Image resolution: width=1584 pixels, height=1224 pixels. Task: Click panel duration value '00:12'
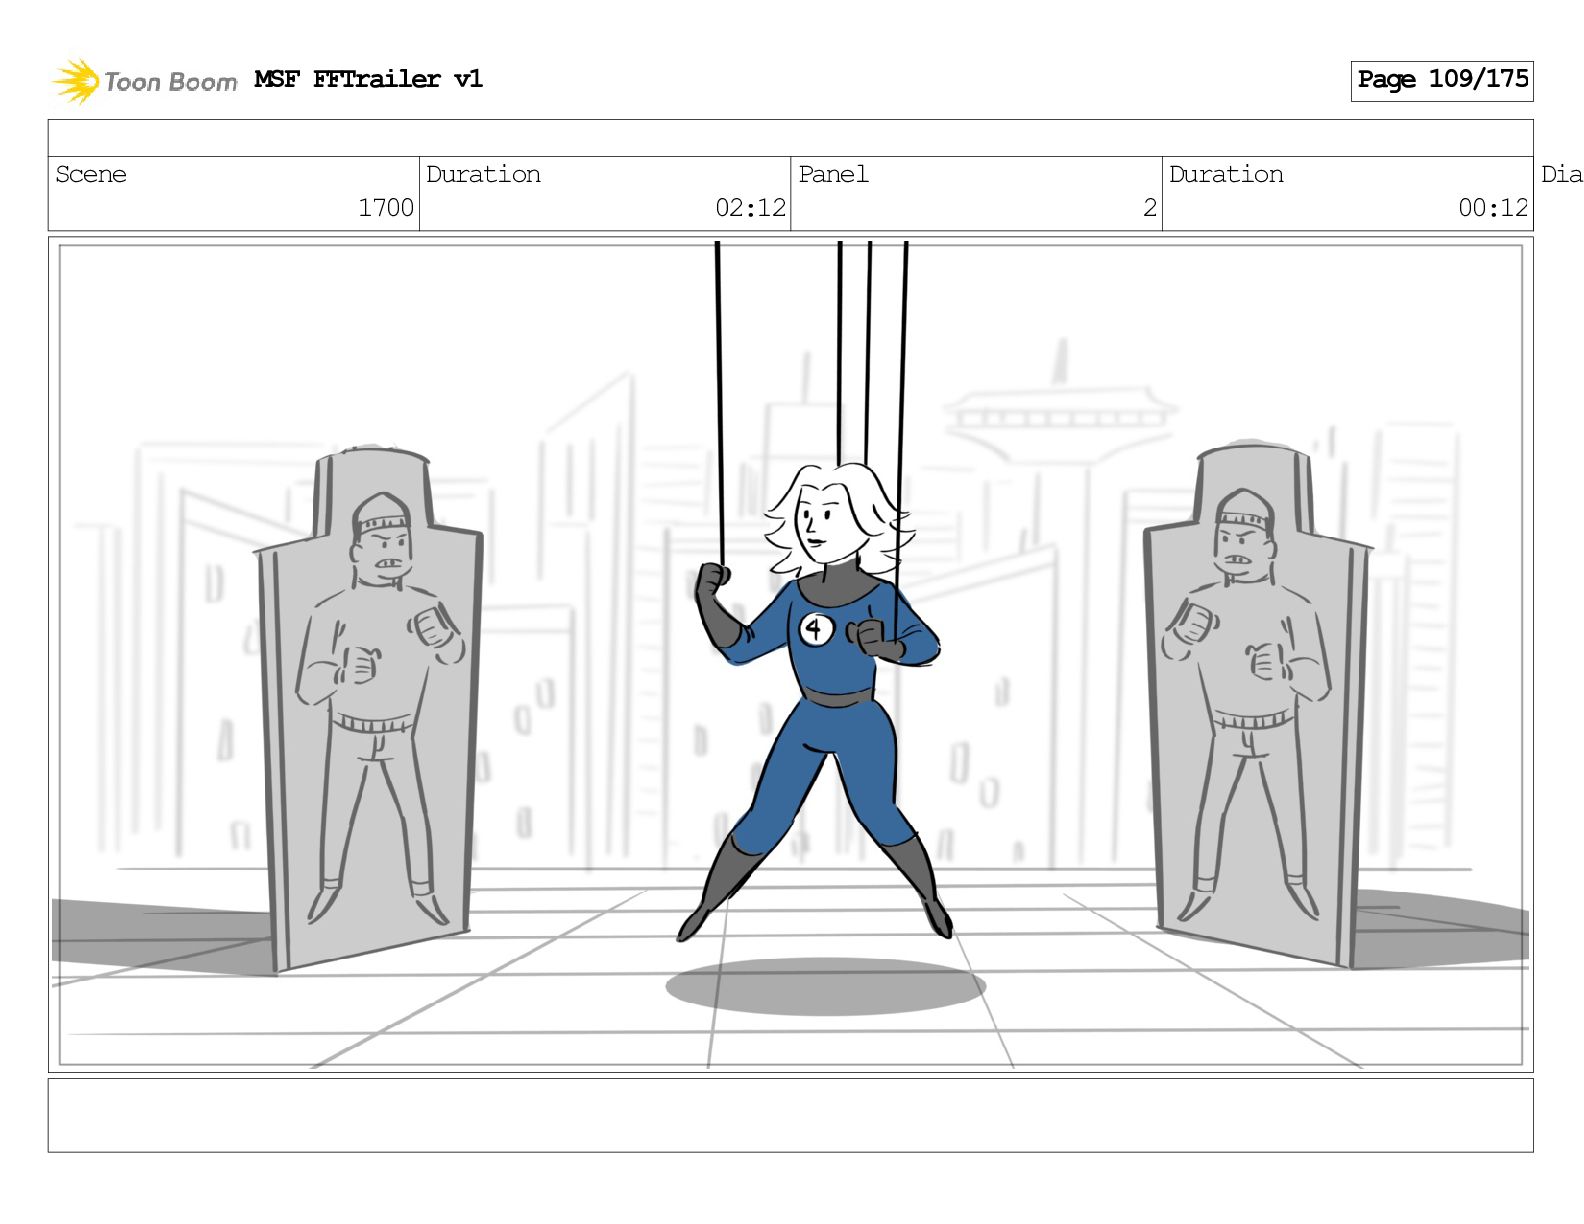click(1493, 208)
